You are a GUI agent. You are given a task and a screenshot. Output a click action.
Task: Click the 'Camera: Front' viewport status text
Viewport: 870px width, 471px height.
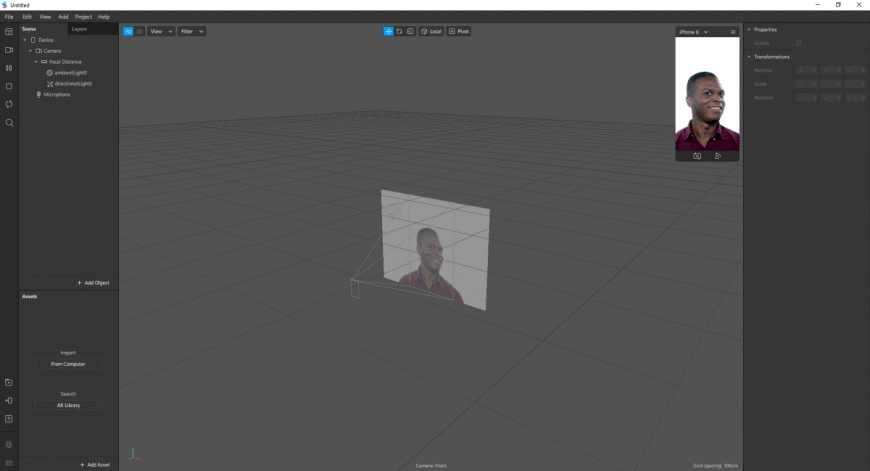[431, 465]
